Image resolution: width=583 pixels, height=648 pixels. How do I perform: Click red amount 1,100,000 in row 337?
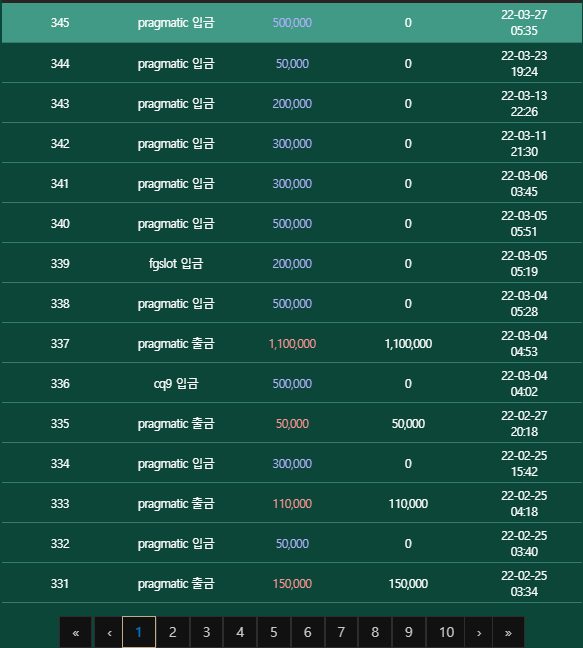pos(292,344)
